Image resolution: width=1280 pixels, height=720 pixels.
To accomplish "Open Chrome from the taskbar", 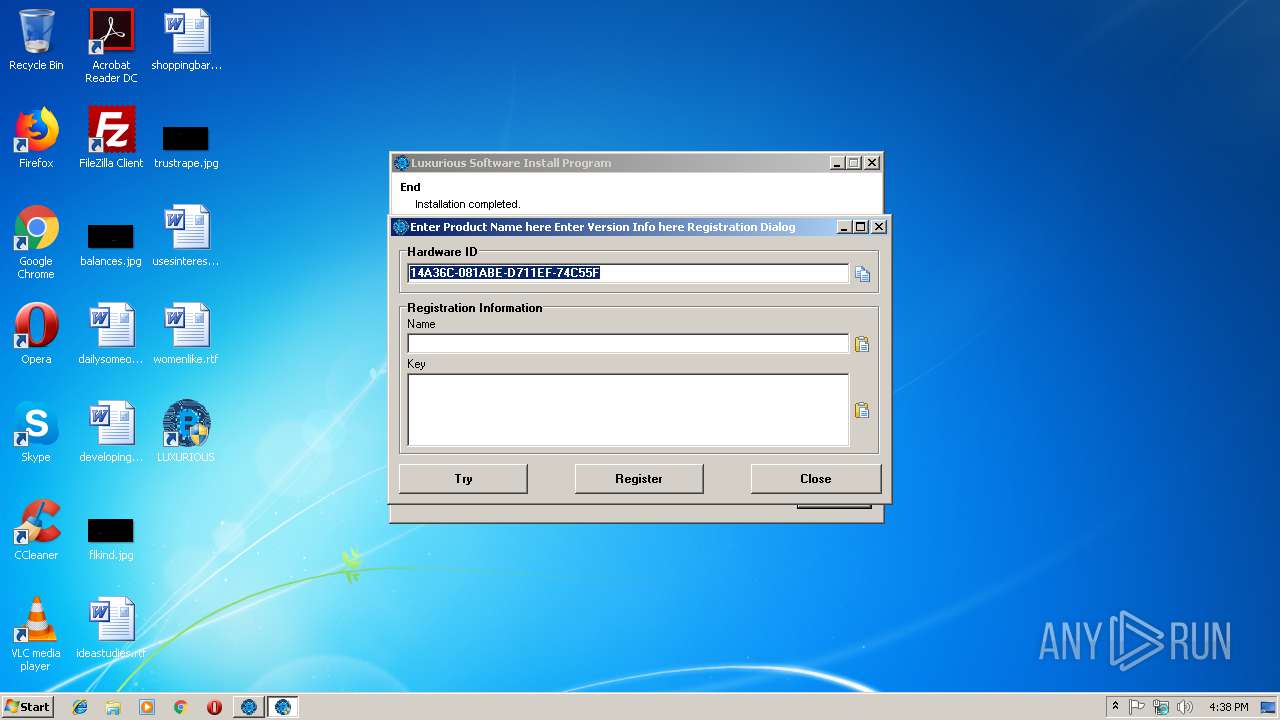I will pos(181,707).
